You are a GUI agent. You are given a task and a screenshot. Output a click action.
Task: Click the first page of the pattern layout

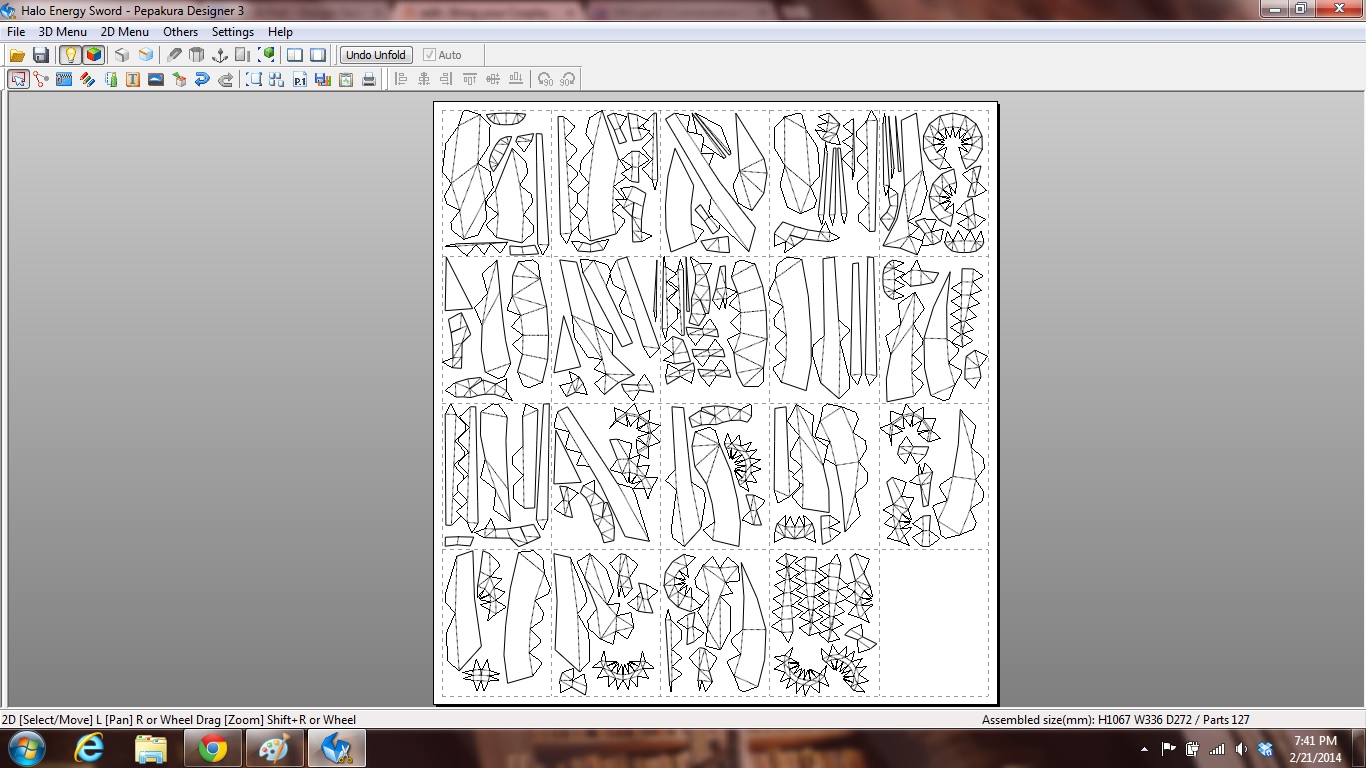(496, 182)
